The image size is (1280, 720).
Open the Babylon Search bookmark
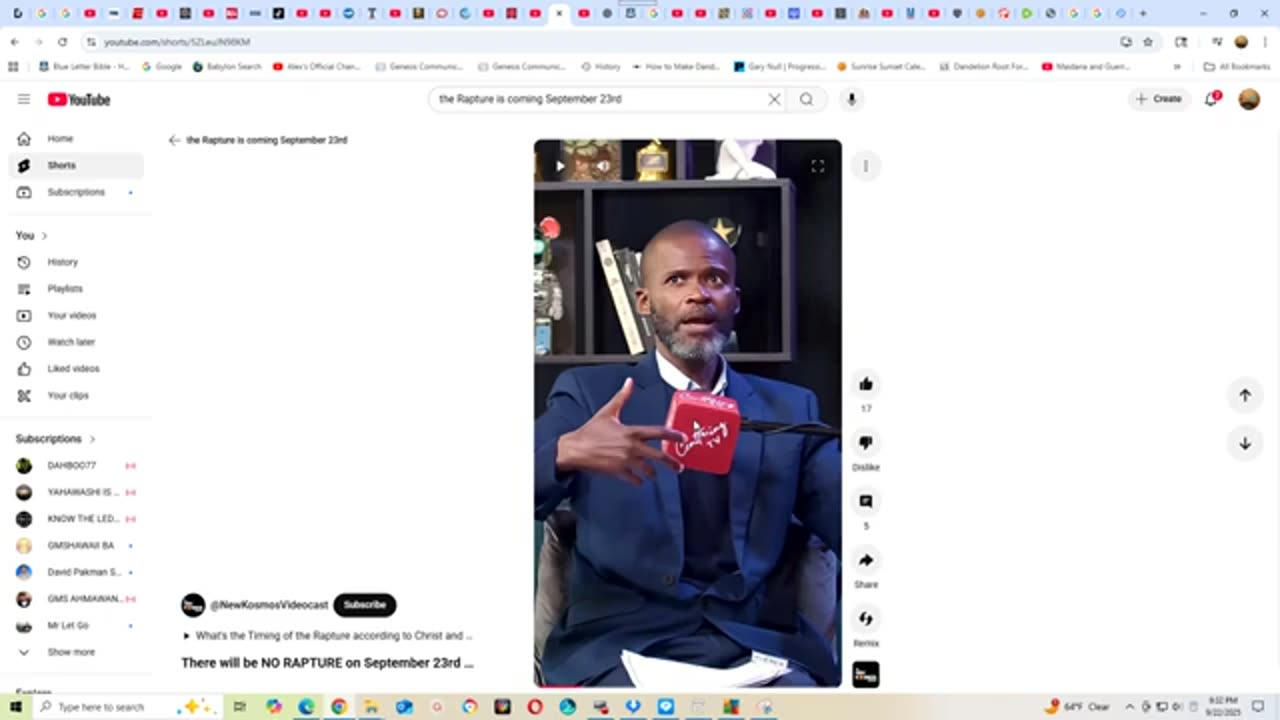click(227, 67)
